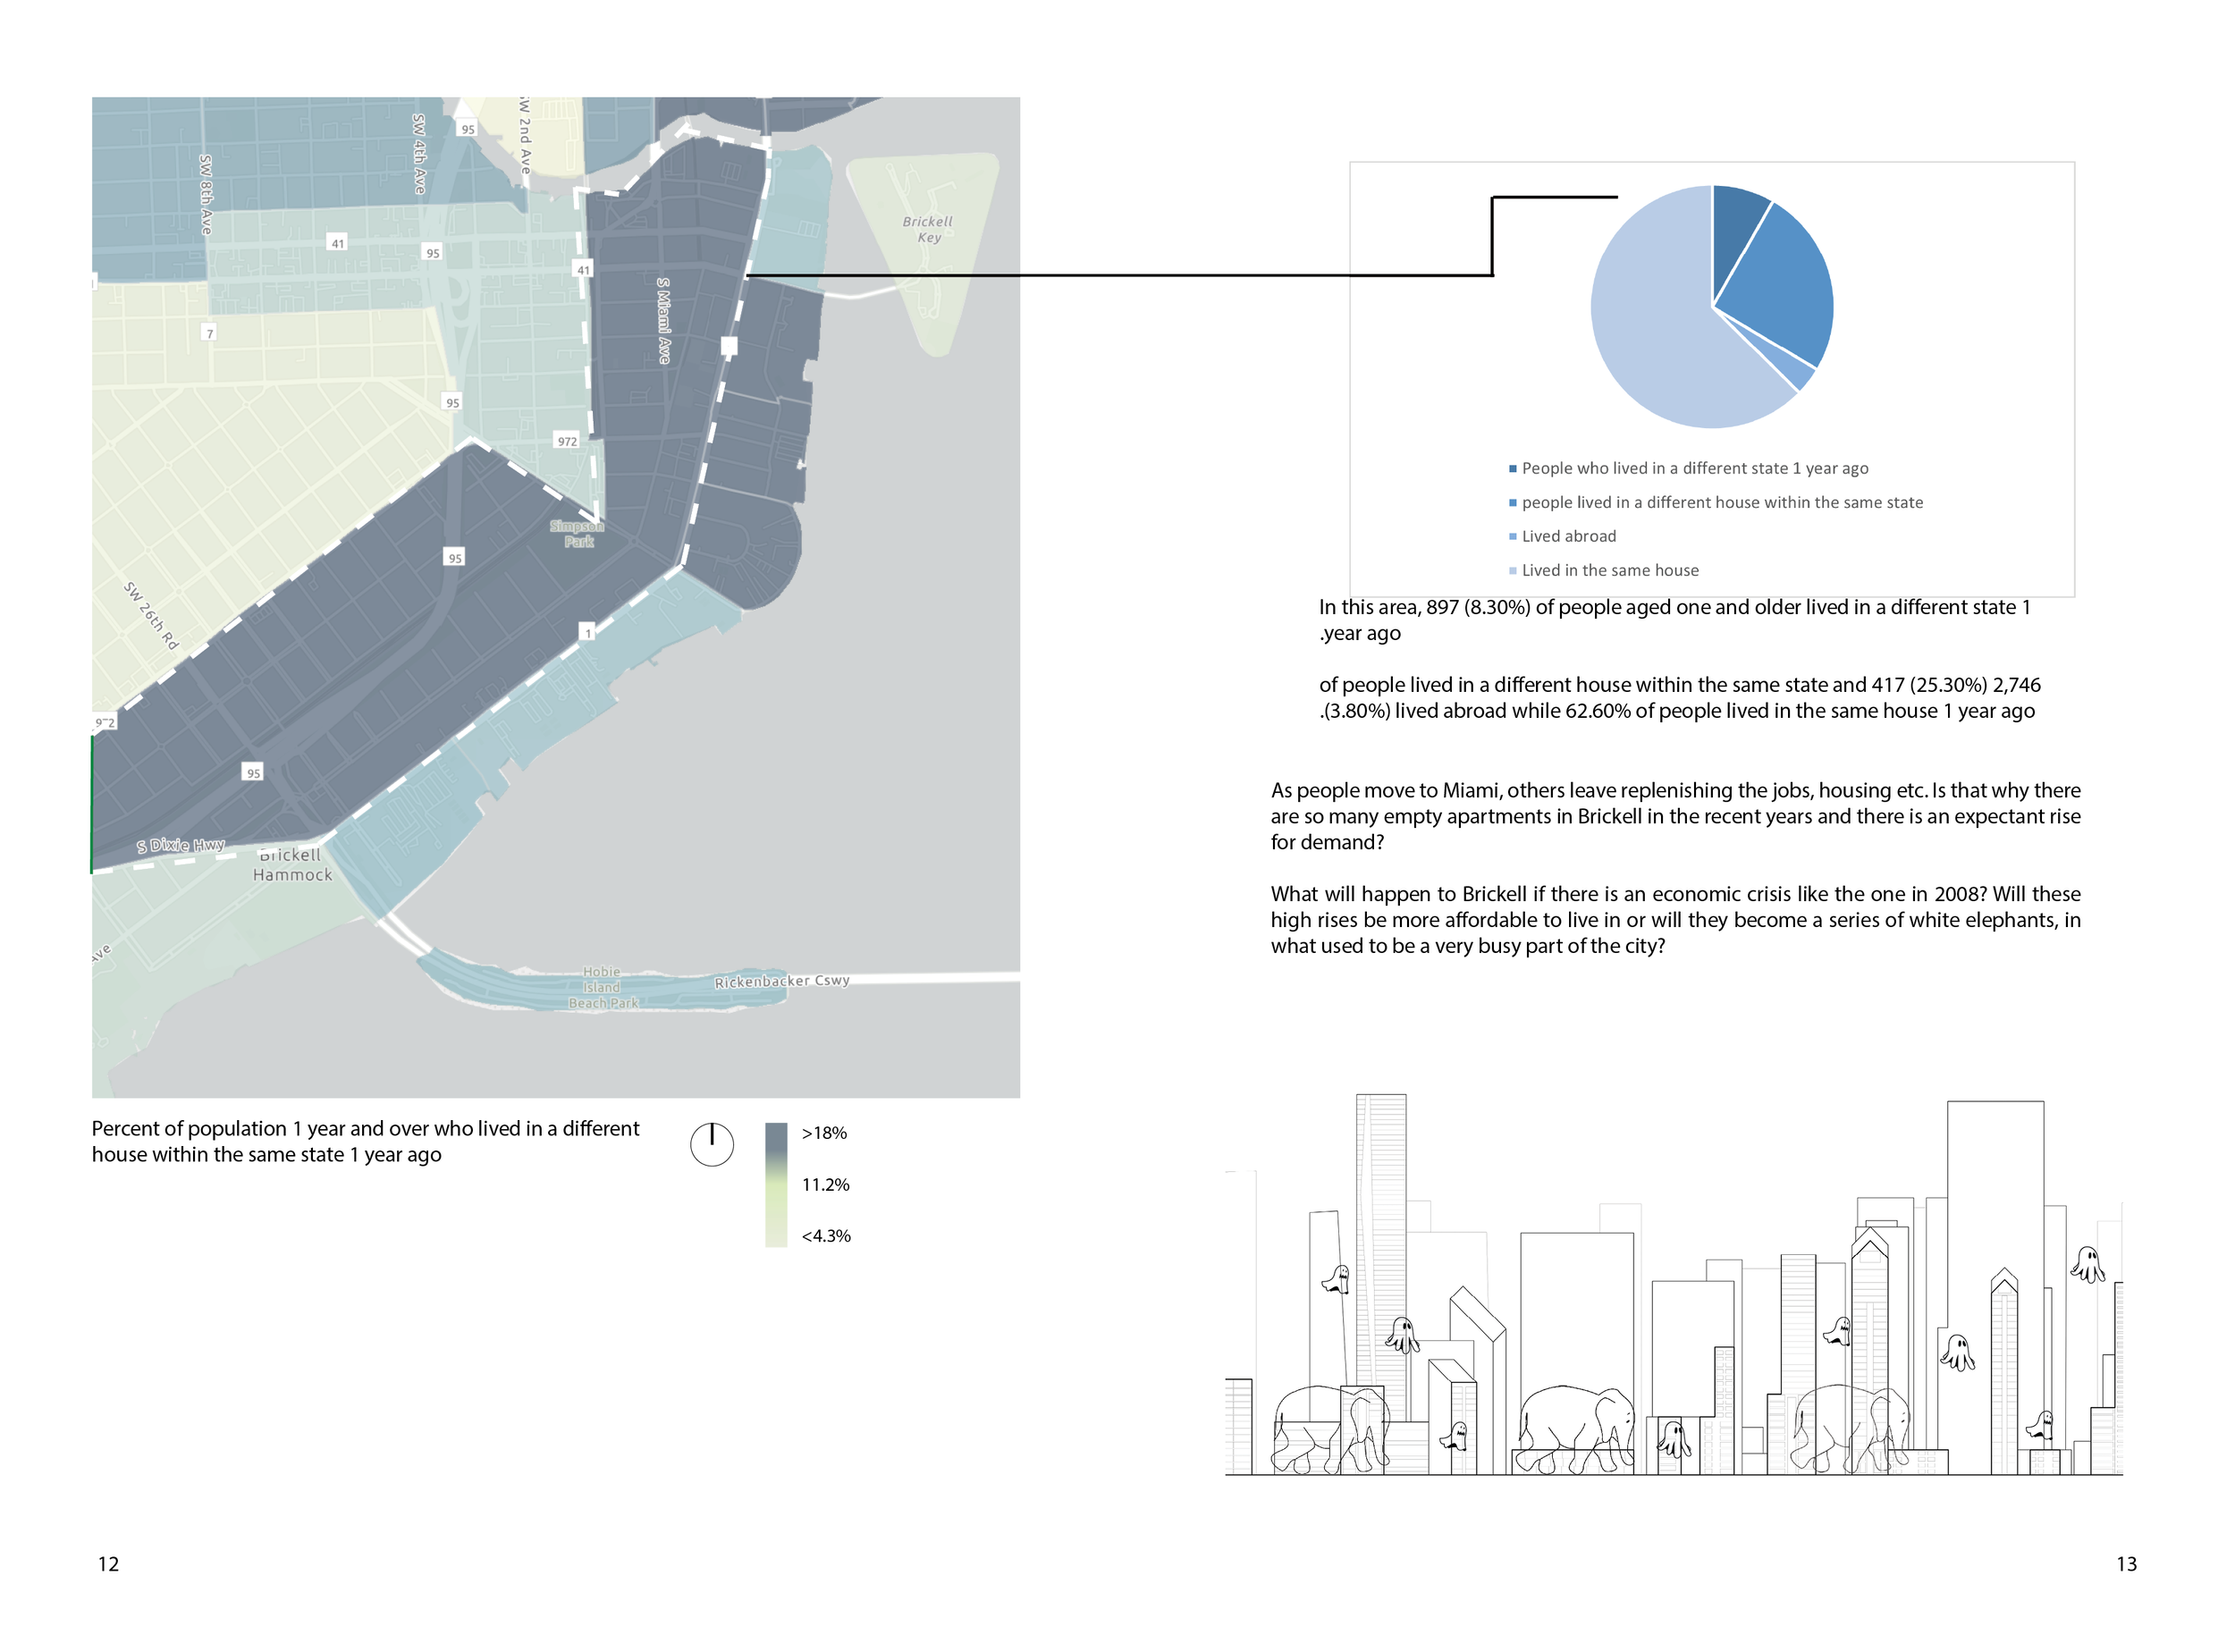Click the Rickenbacker Cswy label
The width and height of the screenshot is (2235, 1652).
click(781, 981)
